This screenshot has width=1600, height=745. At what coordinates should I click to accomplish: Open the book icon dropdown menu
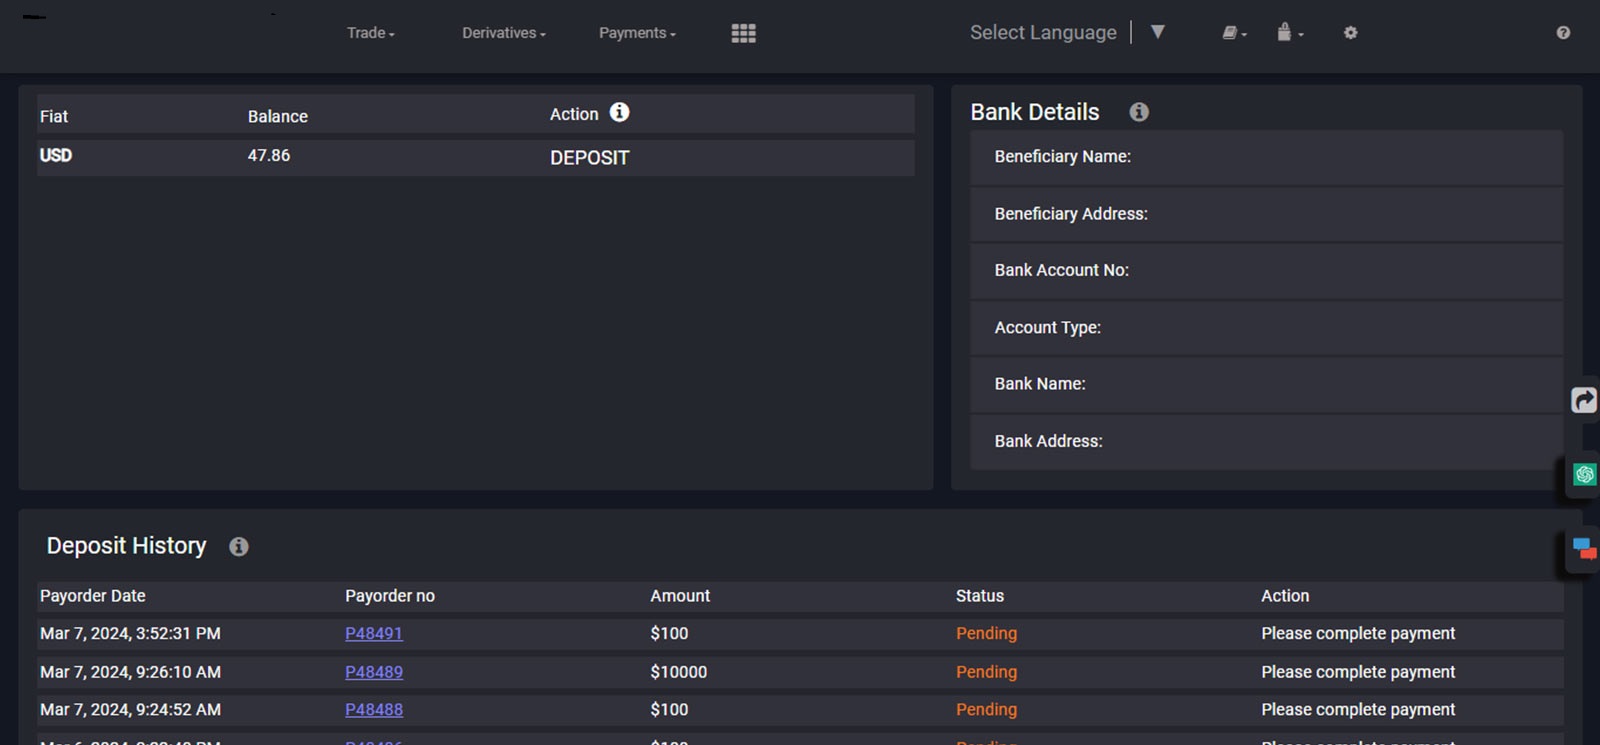pyautogui.click(x=1234, y=33)
